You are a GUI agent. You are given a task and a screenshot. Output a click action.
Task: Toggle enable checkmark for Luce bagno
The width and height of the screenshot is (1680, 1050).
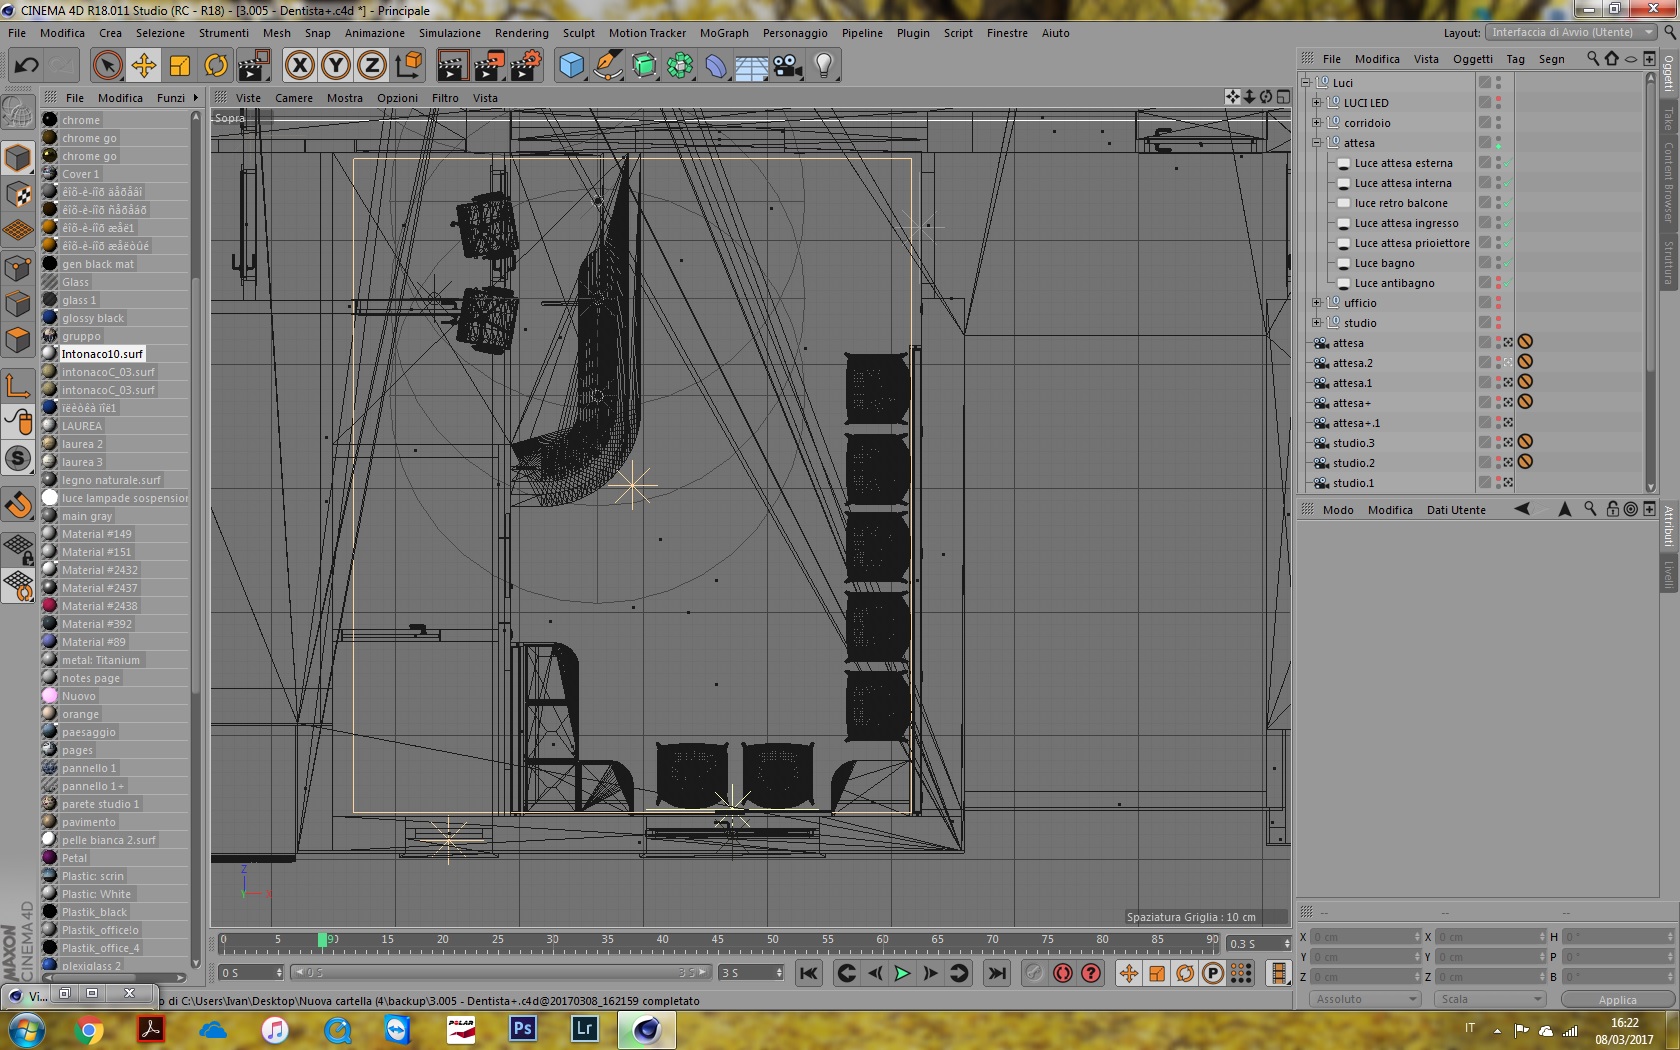1507,263
